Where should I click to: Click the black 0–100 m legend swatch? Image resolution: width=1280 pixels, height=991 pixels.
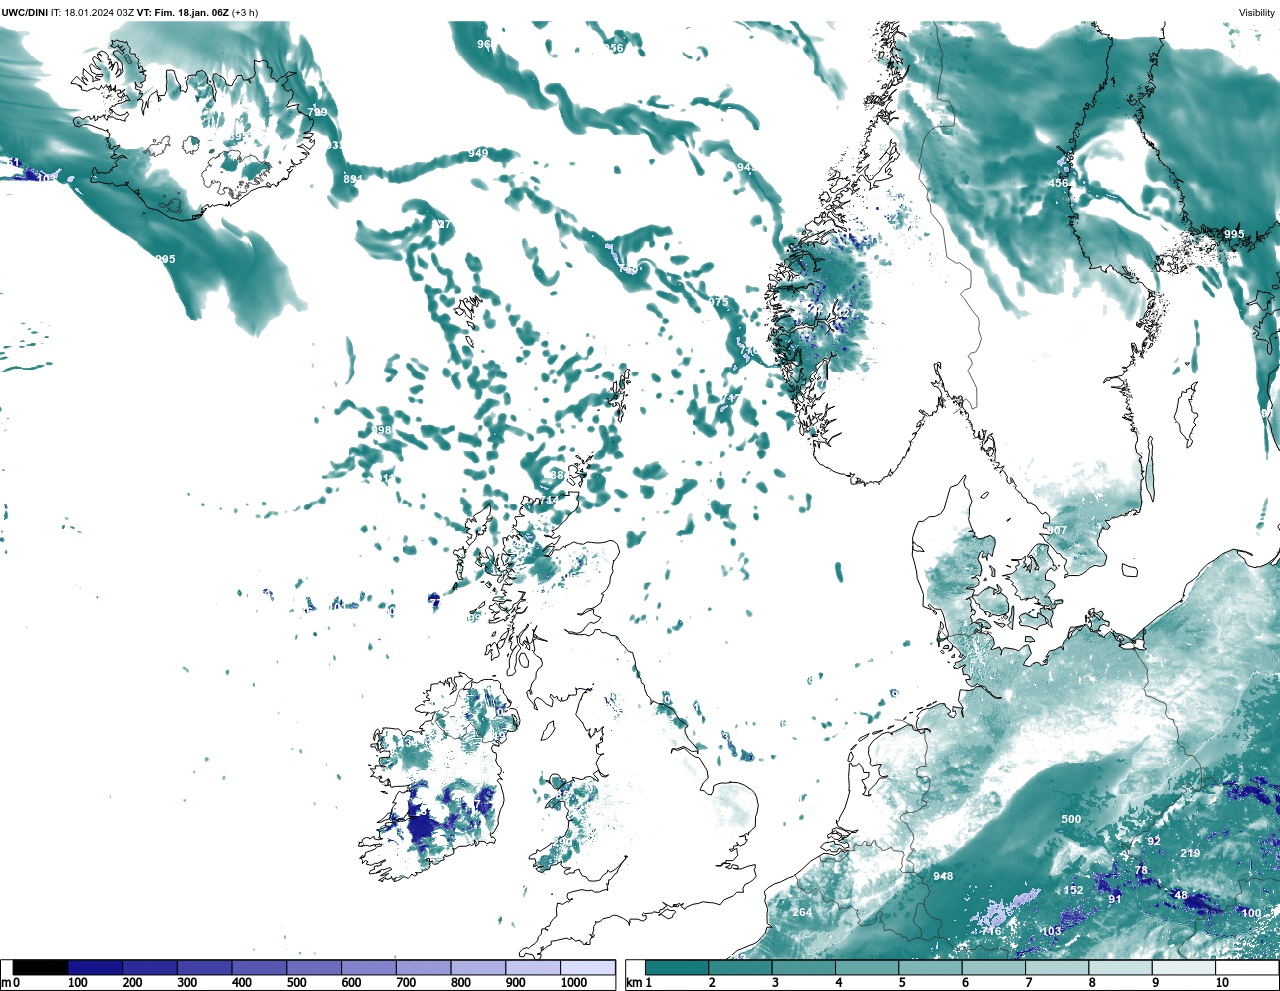(41, 967)
